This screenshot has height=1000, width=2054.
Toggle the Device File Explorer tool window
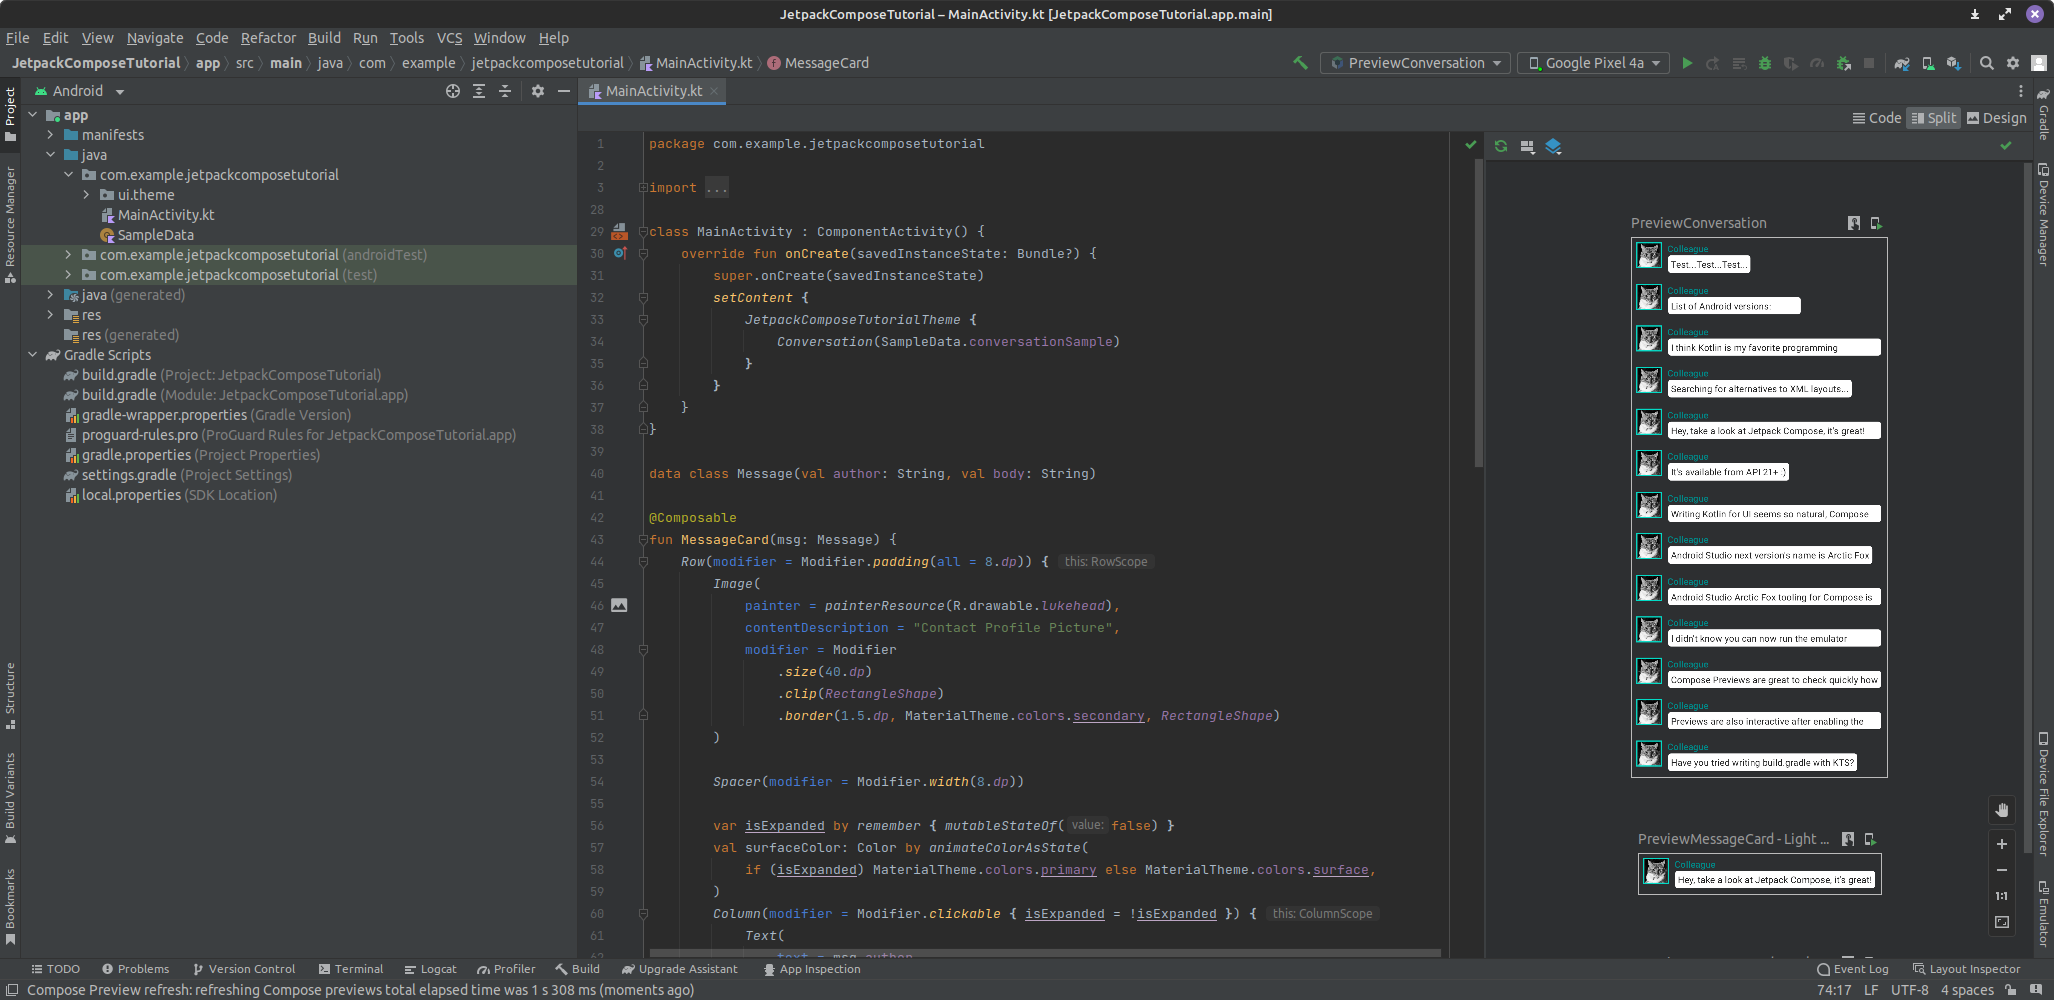pyautogui.click(x=2044, y=794)
